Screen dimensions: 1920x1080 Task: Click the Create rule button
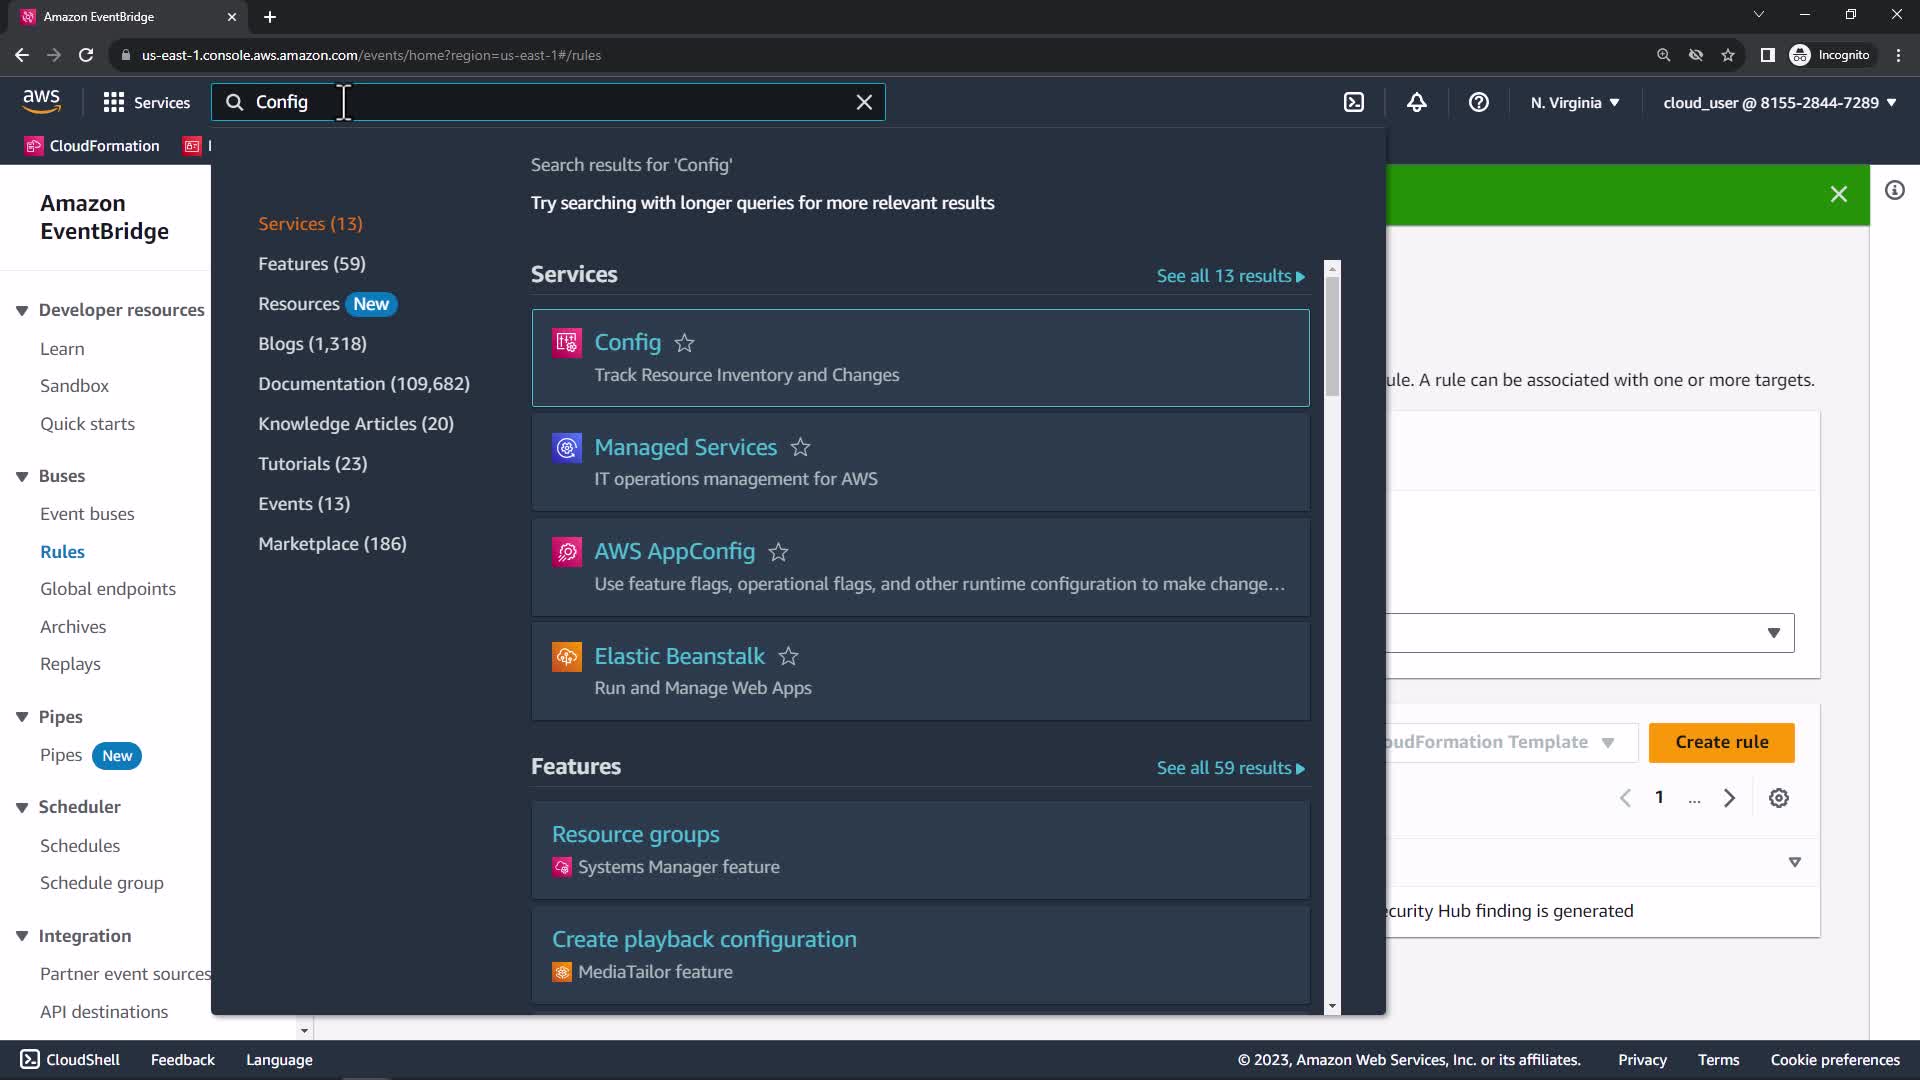tap(1721, 742)
